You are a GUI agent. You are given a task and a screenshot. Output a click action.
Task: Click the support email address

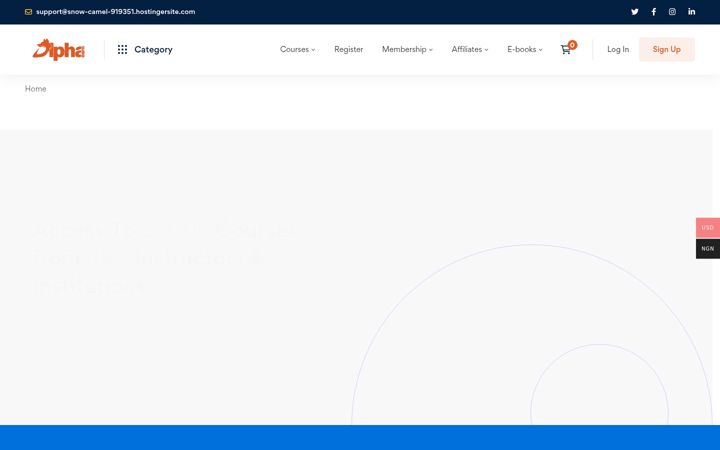point(116,12)
